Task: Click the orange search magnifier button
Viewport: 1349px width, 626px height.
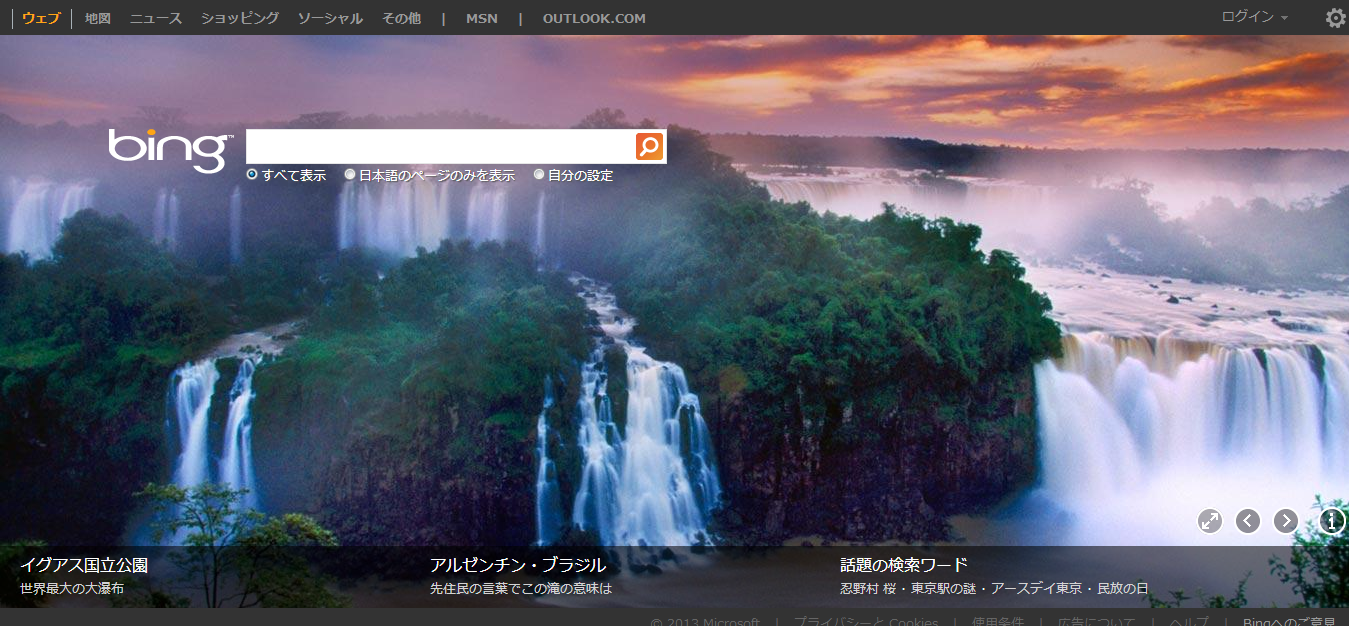Action: tap(649, 146)
